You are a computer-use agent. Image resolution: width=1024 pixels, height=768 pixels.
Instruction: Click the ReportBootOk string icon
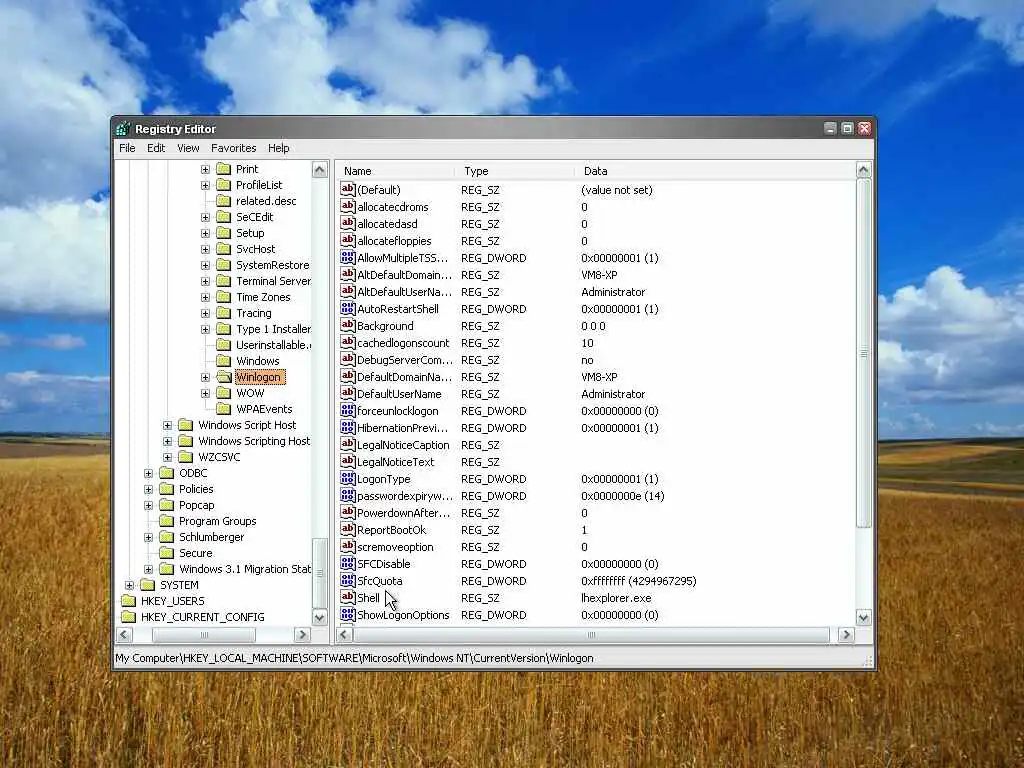tap(347, 529)
